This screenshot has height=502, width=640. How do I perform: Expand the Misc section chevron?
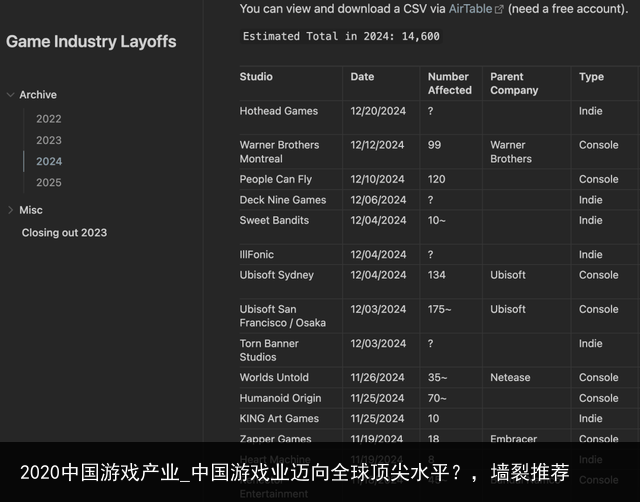tap(11, 210)
